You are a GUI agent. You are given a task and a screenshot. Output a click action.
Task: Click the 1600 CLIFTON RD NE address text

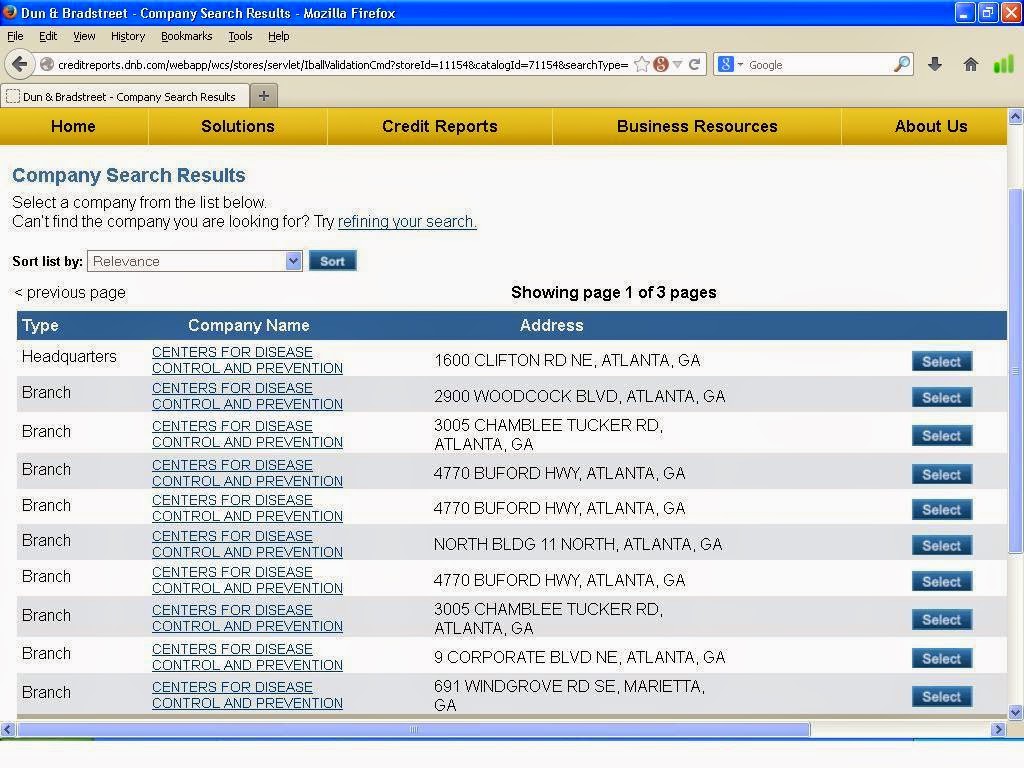pos(567,360)
